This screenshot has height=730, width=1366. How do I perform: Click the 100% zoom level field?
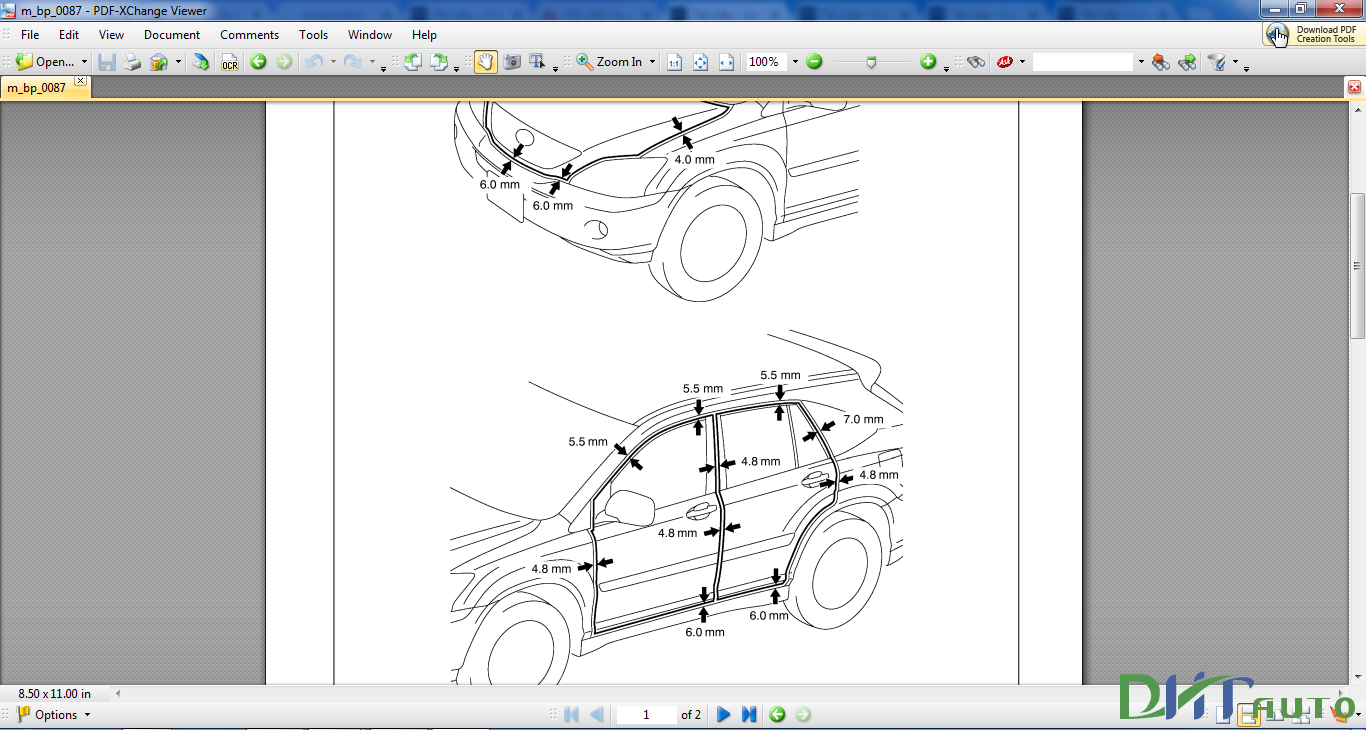[x=766, y=62]
